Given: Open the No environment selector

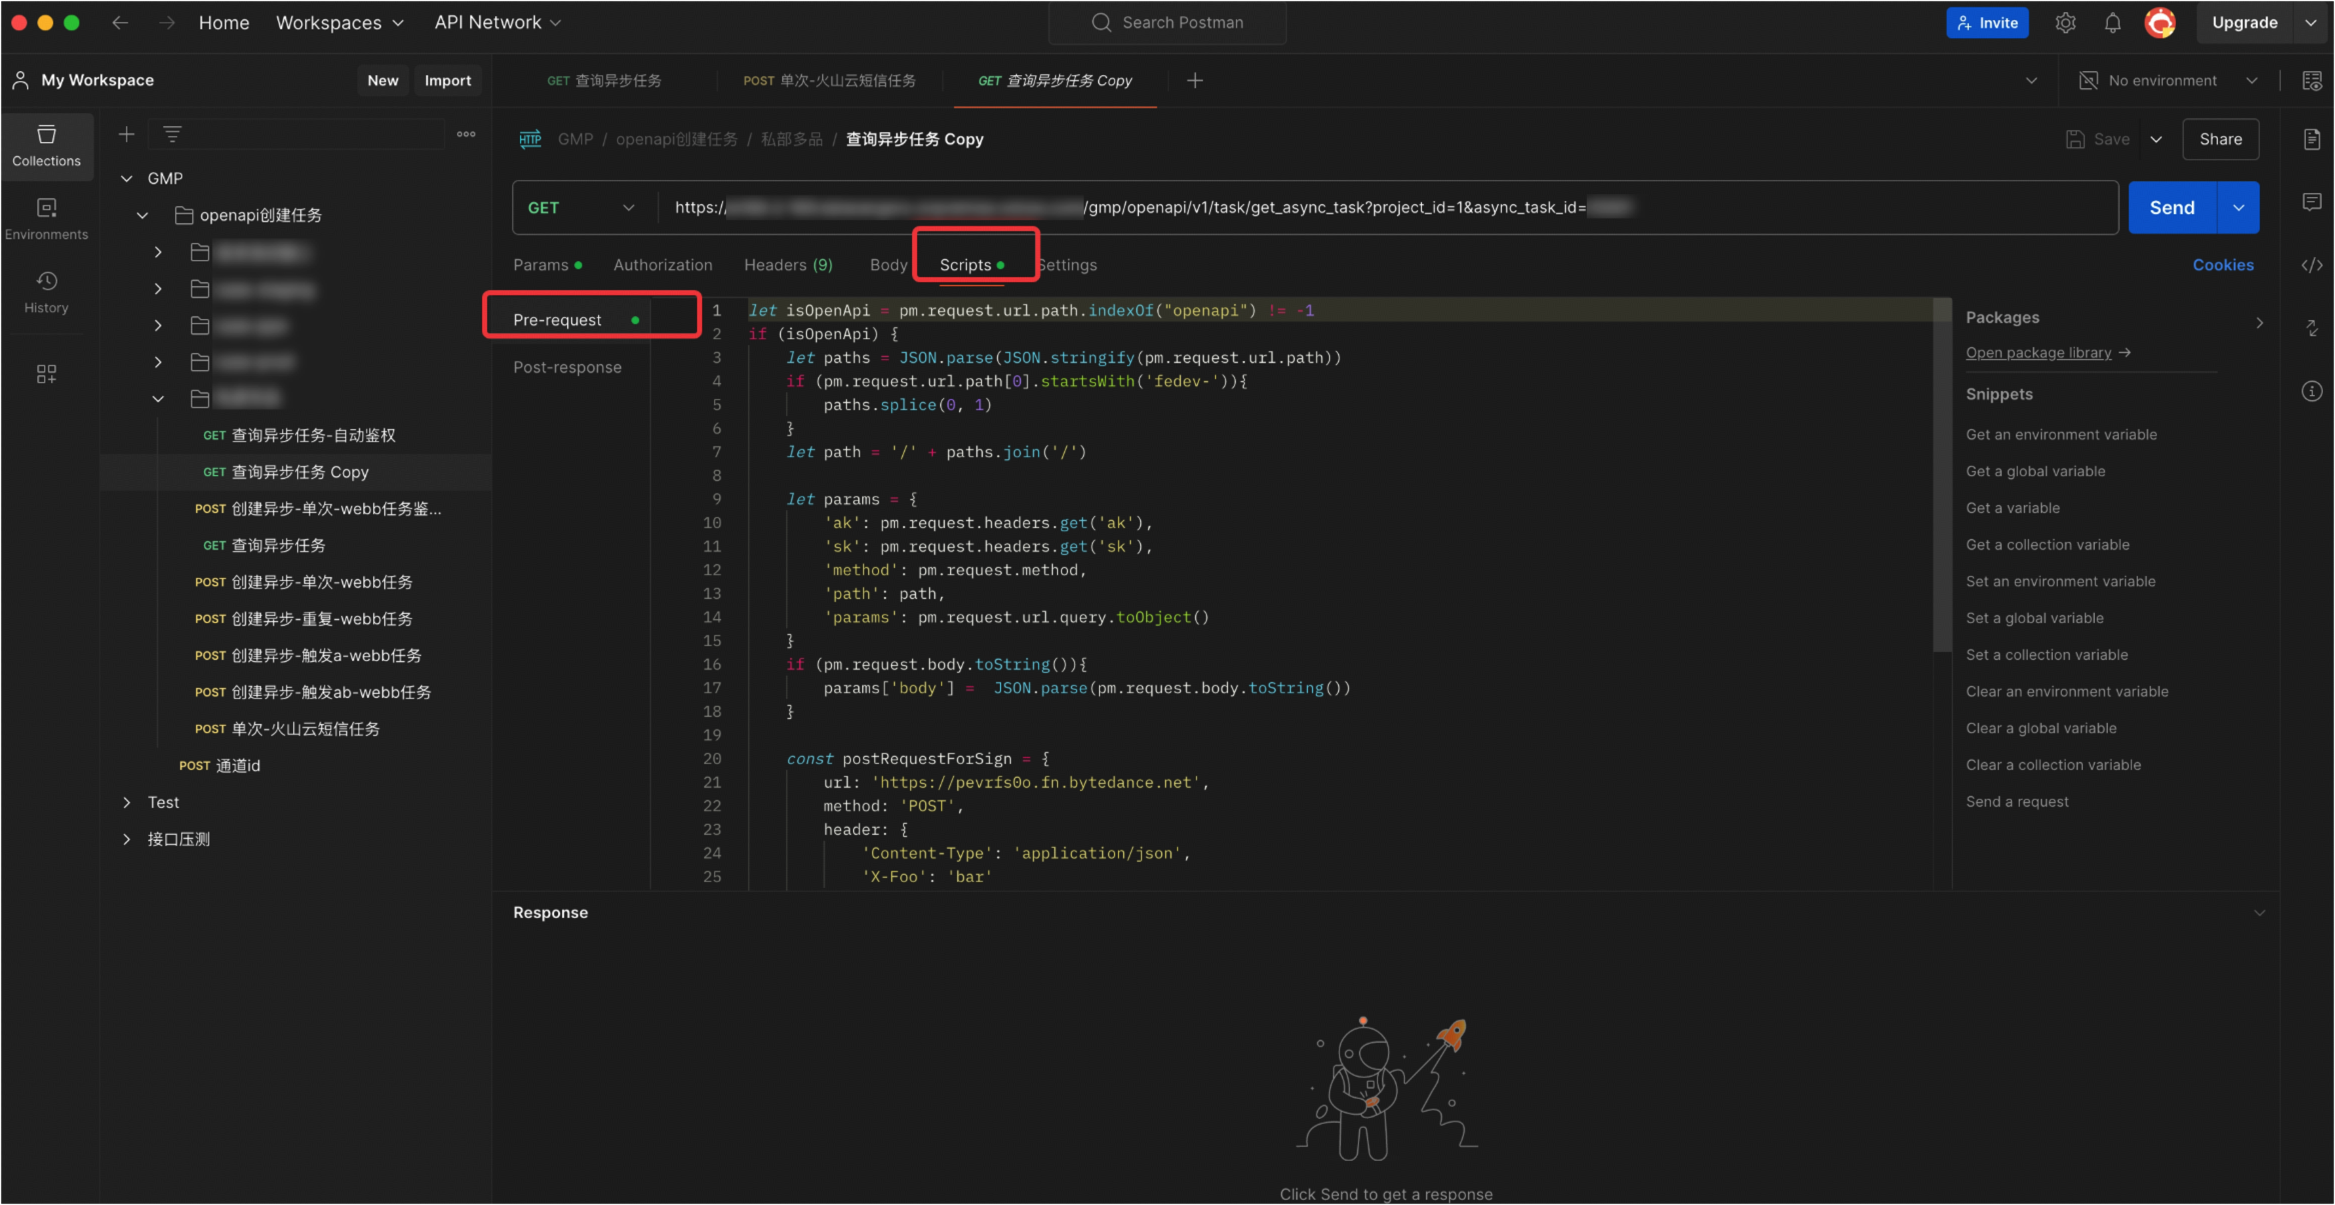Looking at the screenshot, I should [2168, 81].
